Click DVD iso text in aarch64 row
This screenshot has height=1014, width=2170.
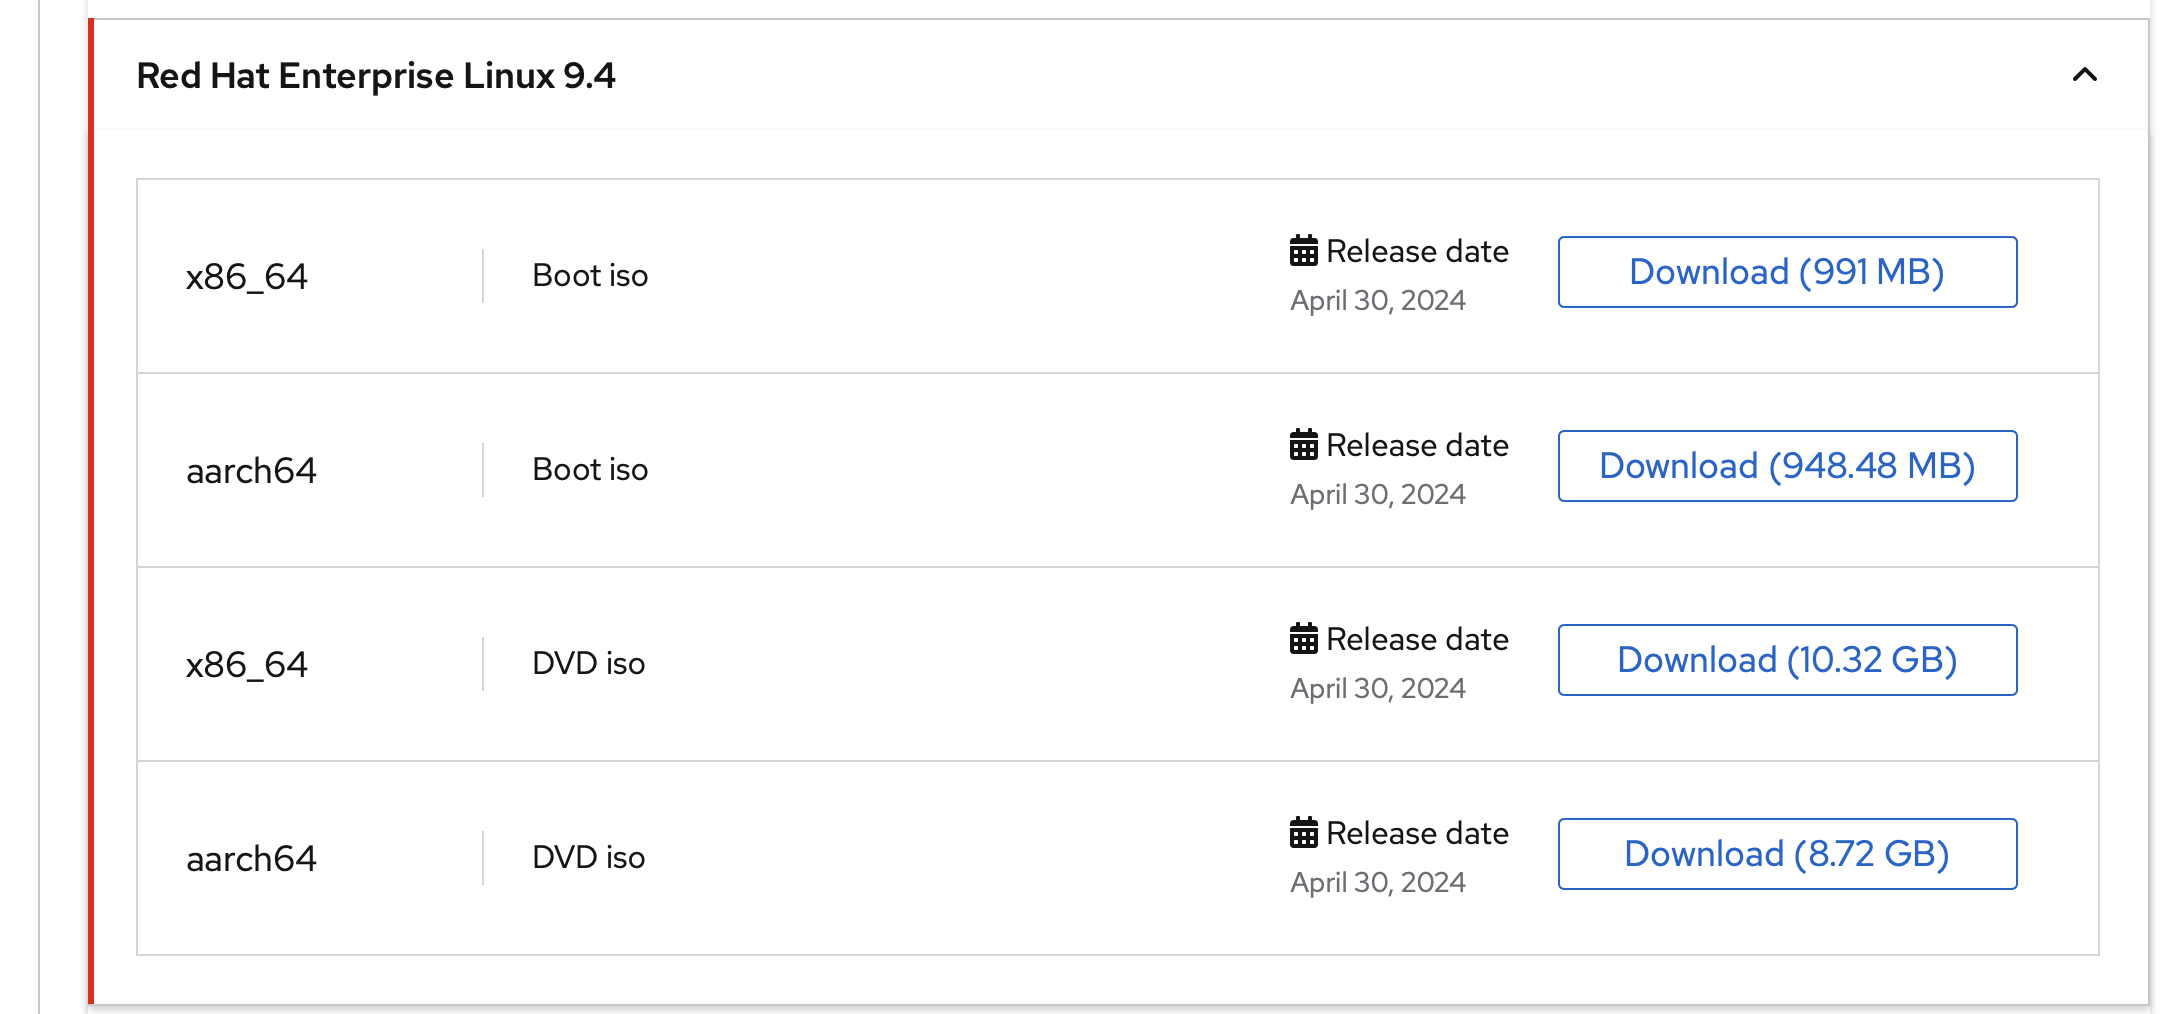point(588,858)
